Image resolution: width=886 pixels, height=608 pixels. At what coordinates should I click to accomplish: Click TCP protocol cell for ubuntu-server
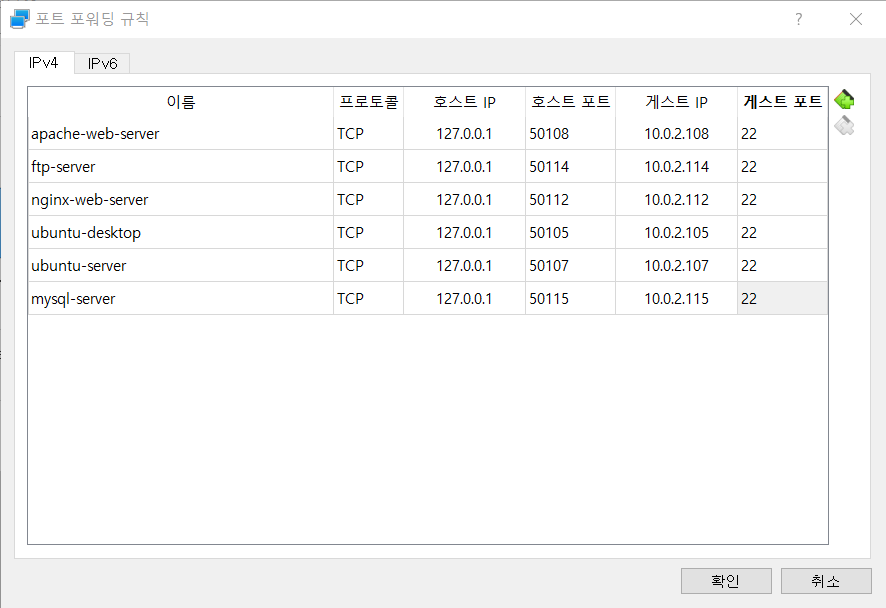pos(368,265)
